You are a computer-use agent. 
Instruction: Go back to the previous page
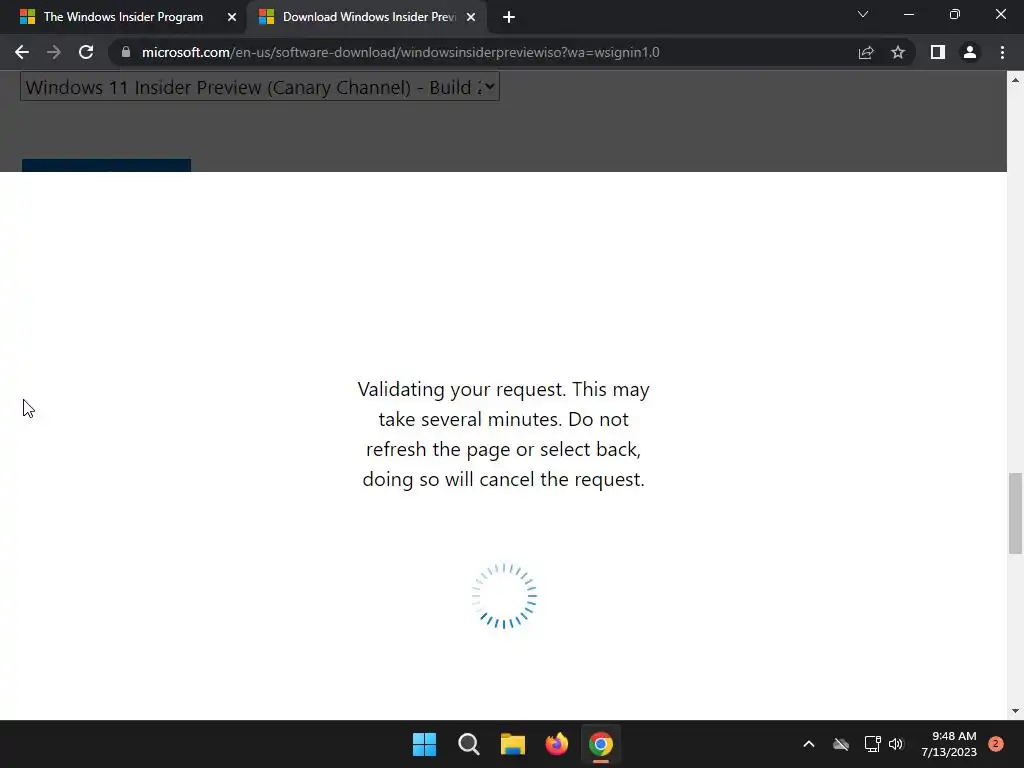(x=22, y=52)
